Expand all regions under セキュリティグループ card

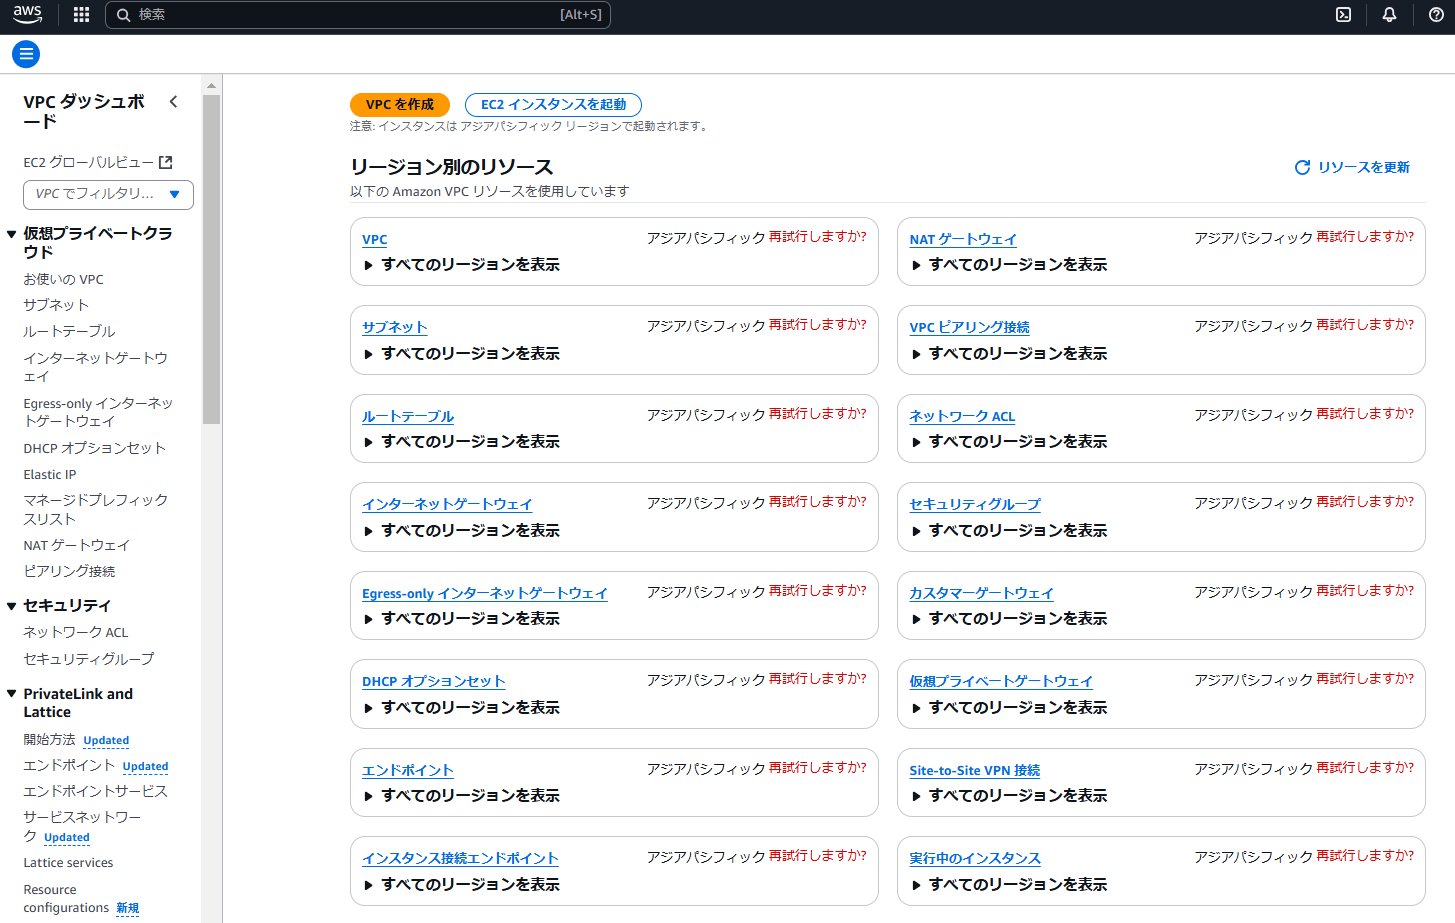(x=1008, y=531)
